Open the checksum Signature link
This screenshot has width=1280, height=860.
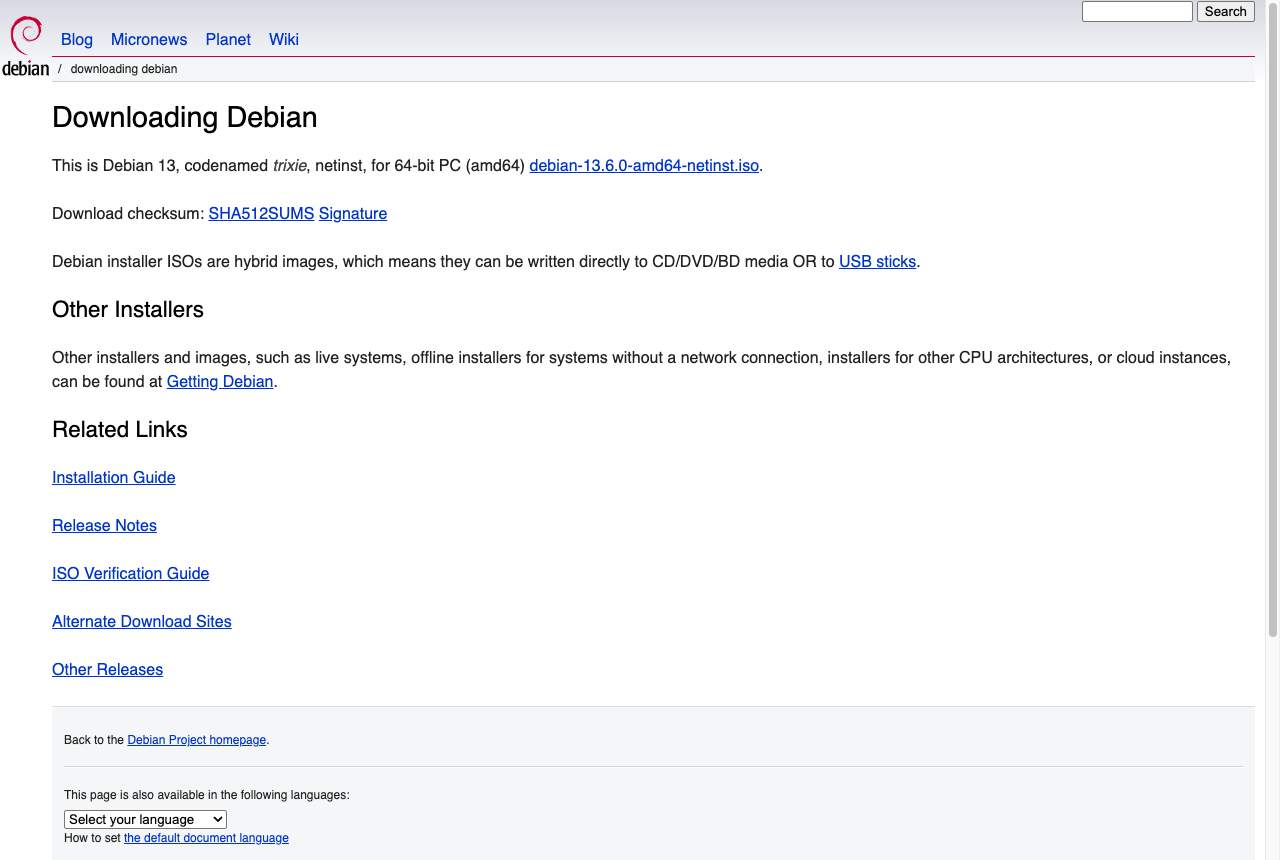pyautogui.click(x=353, y=213)
